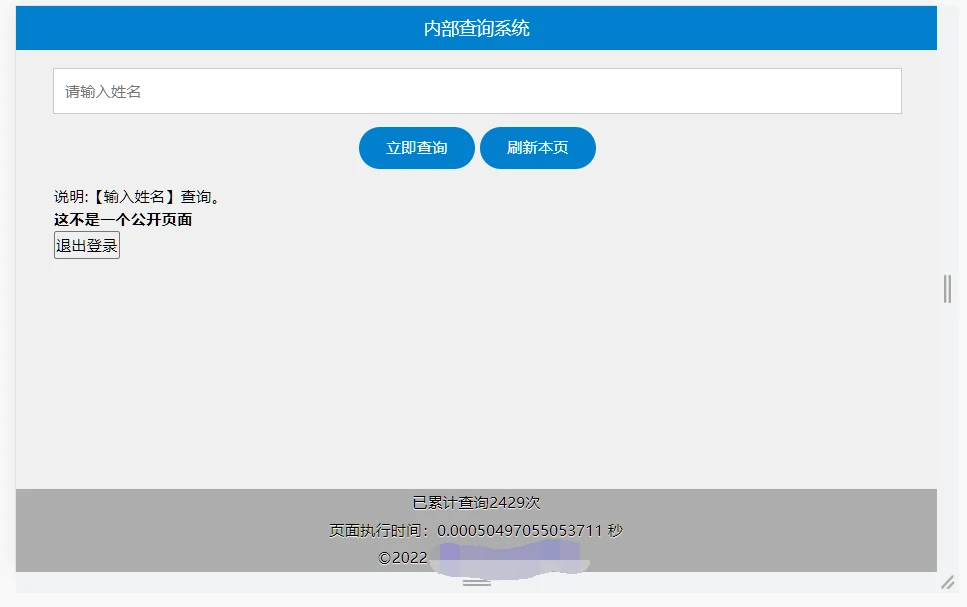The image size is (967, 607).
Task: Click the diagonal resize grip in bottom-right corner
Action: tap(947, 582)
